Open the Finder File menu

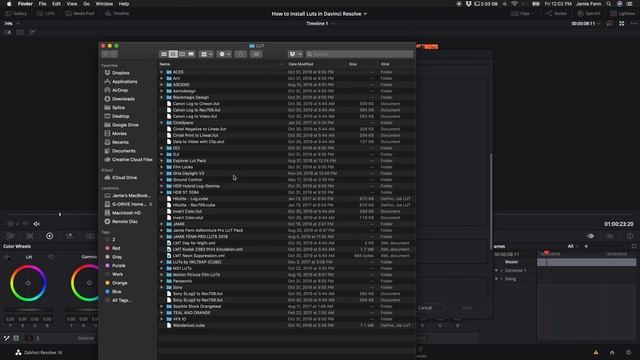[42, 4]
